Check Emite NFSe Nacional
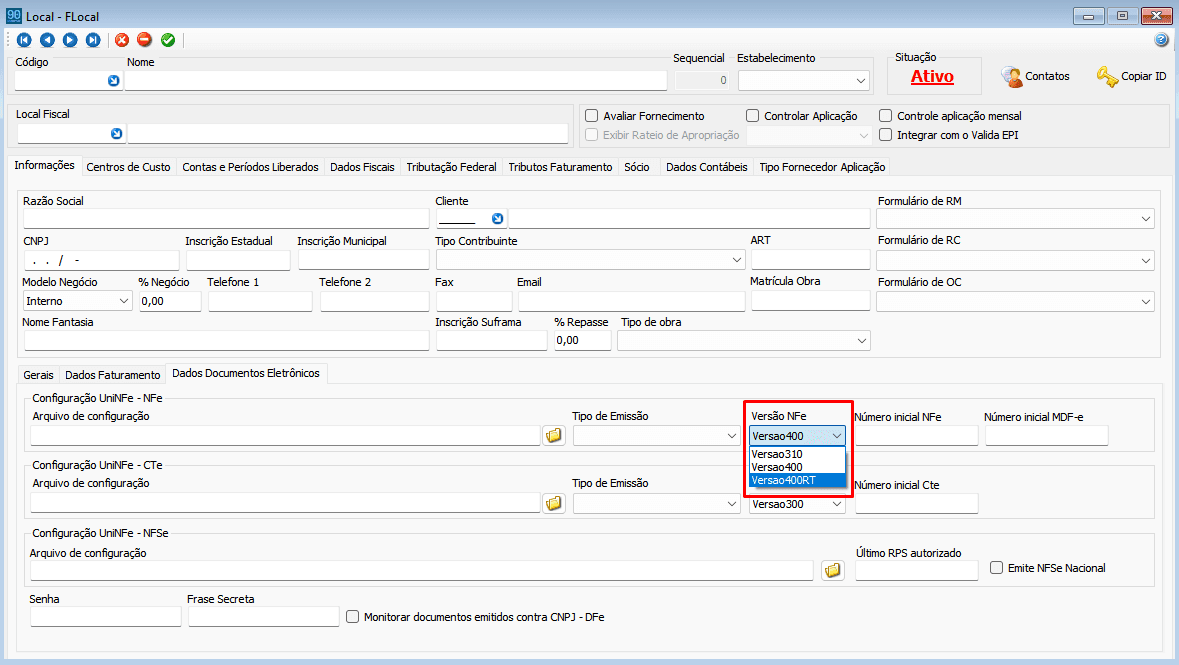The height and width of the screenshot is (665, 1179). coord(996,568)
